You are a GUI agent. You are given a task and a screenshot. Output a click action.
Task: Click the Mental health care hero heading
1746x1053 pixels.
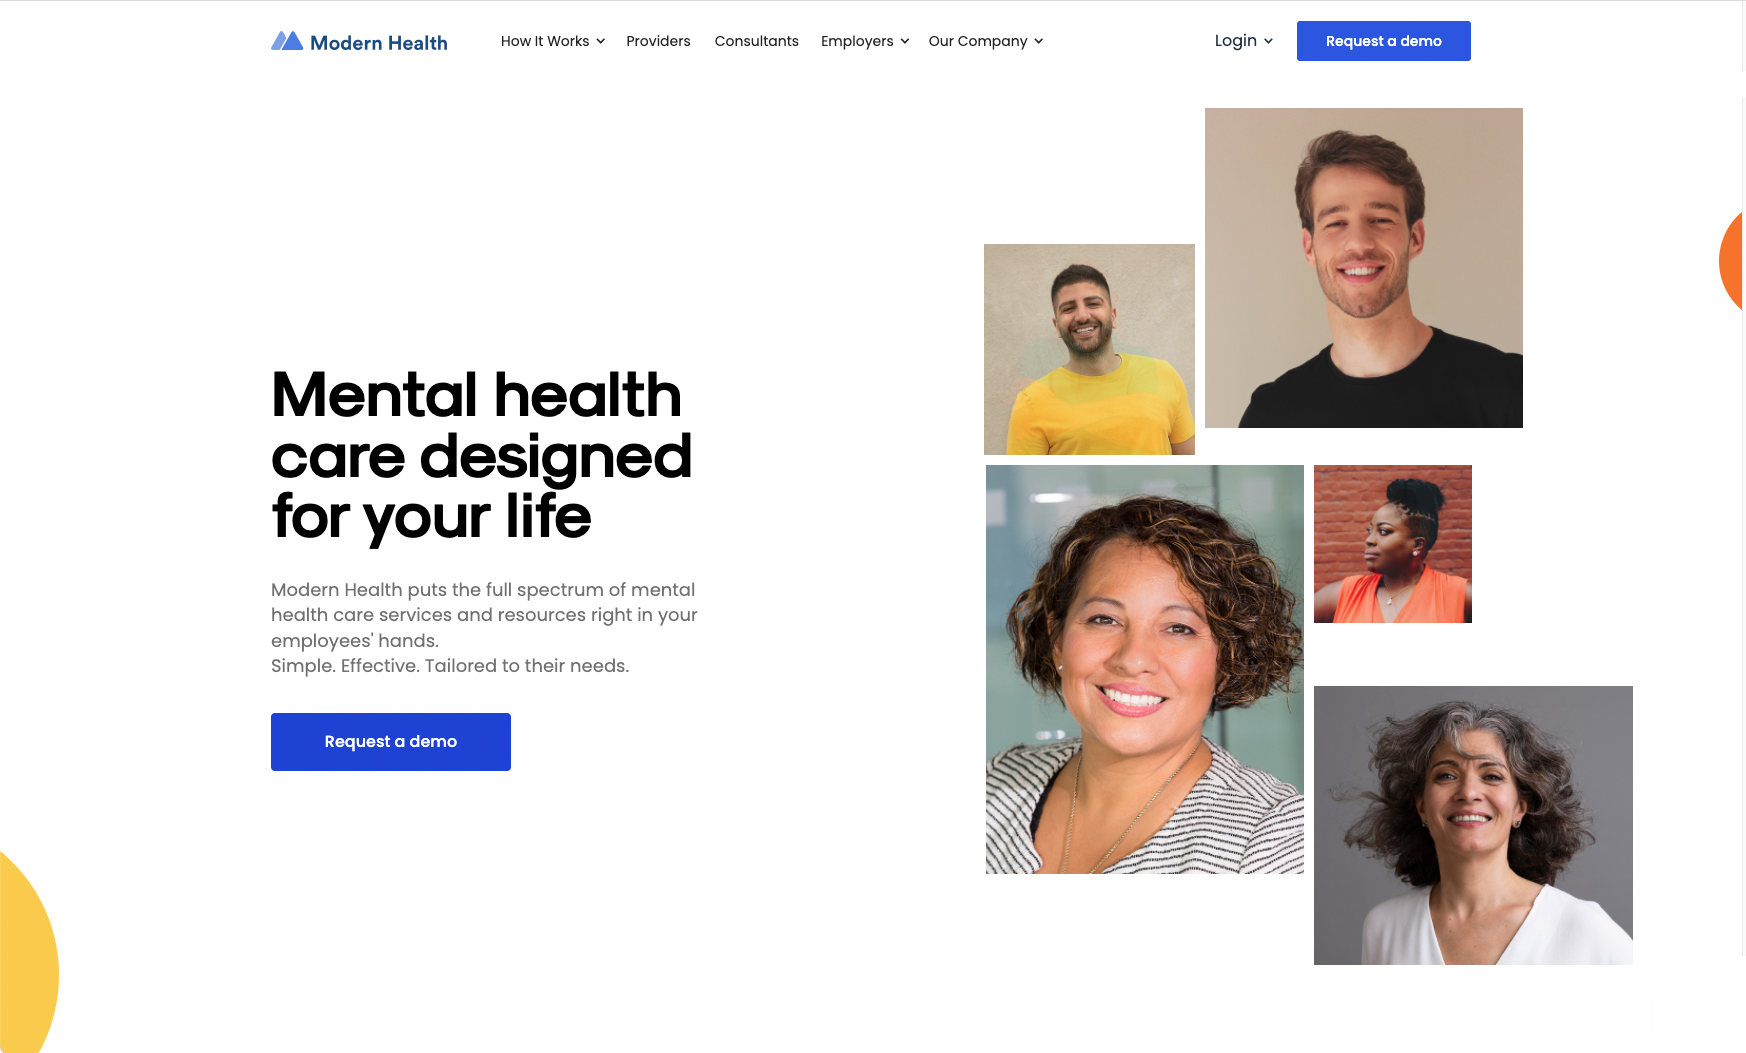pyautogui.click(x=481, y=456)
